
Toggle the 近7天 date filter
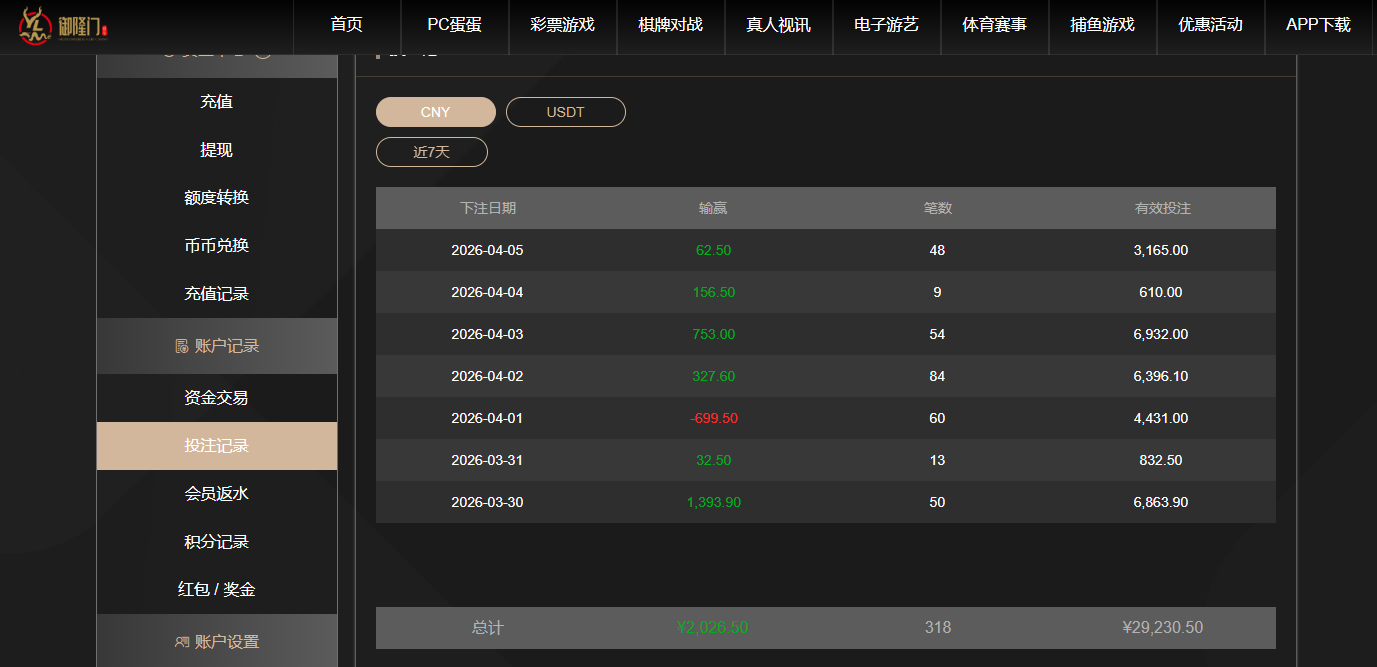431,151
